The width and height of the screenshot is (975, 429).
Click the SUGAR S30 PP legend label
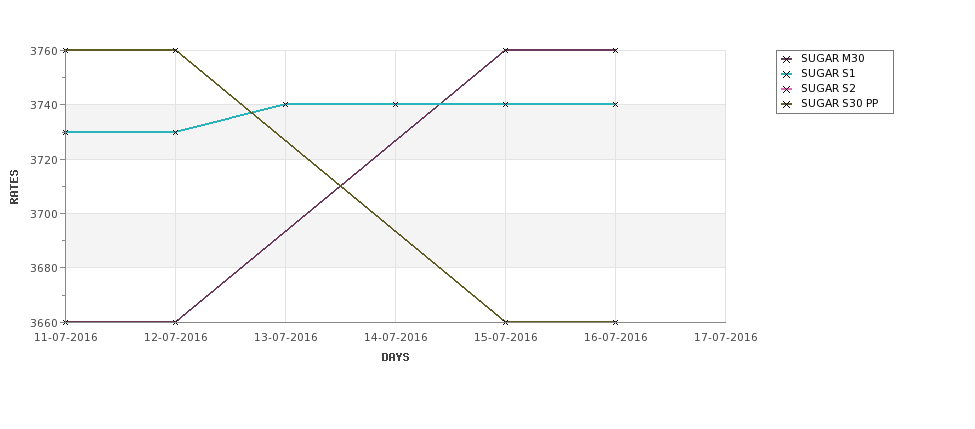coord(839,103)
